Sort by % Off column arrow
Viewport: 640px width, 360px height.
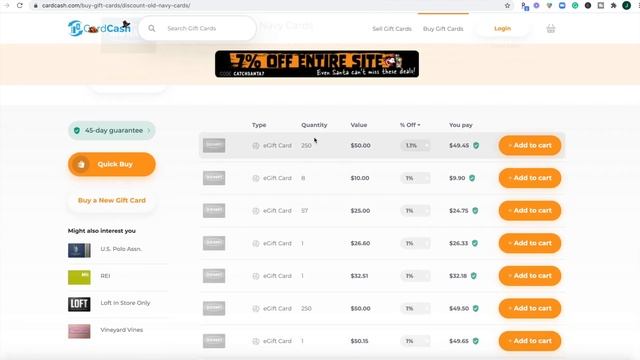tap(419, 125)
